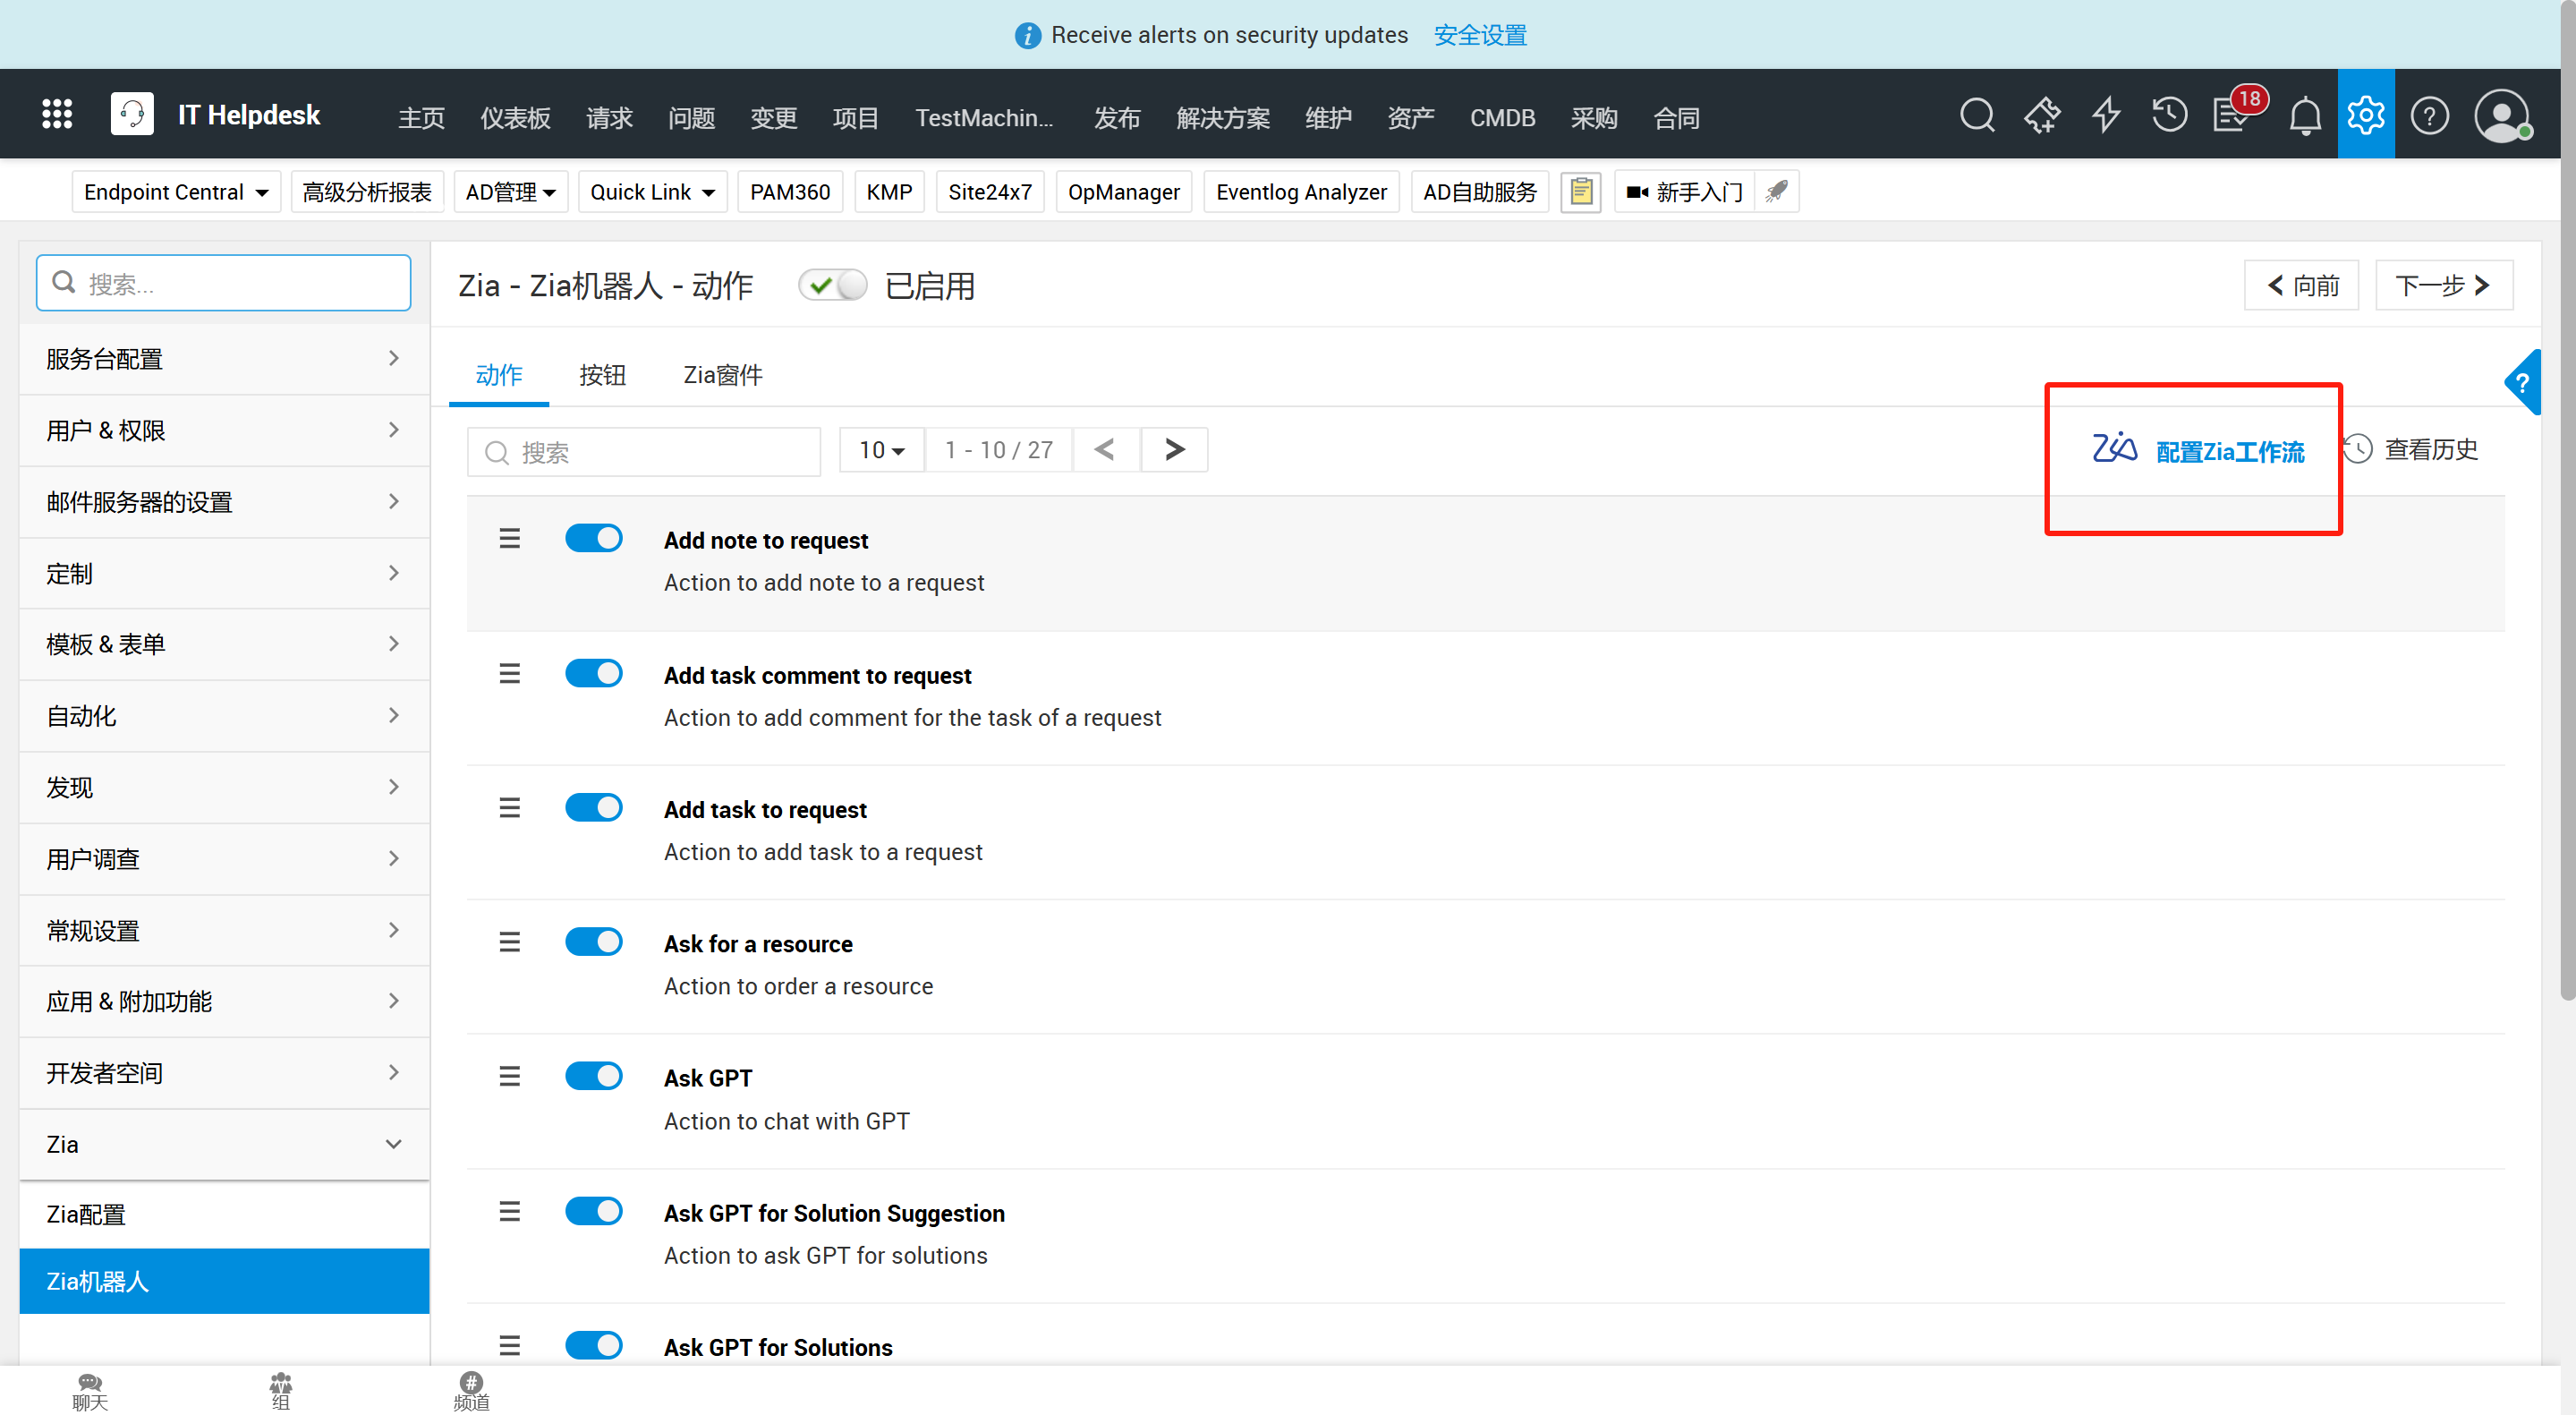Open the rows per page dropdown
Screen dimensions: 2576x1415
point(881,450)
